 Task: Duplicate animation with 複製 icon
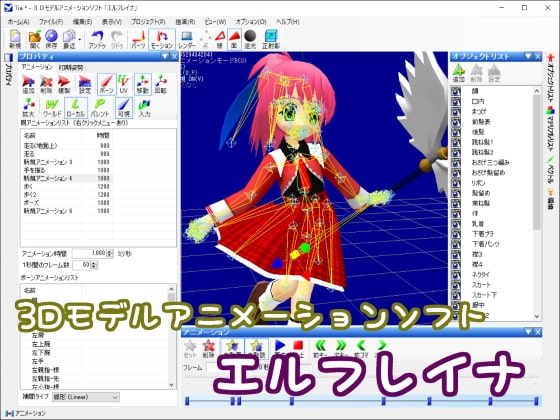64,85
